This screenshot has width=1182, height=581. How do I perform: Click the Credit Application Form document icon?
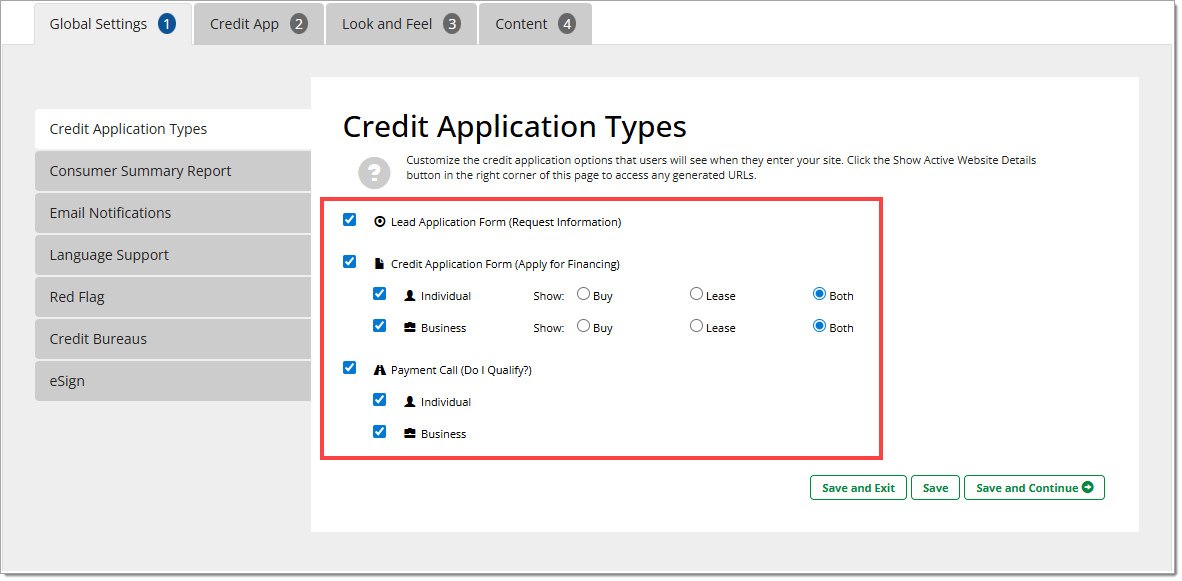[379, 264]
